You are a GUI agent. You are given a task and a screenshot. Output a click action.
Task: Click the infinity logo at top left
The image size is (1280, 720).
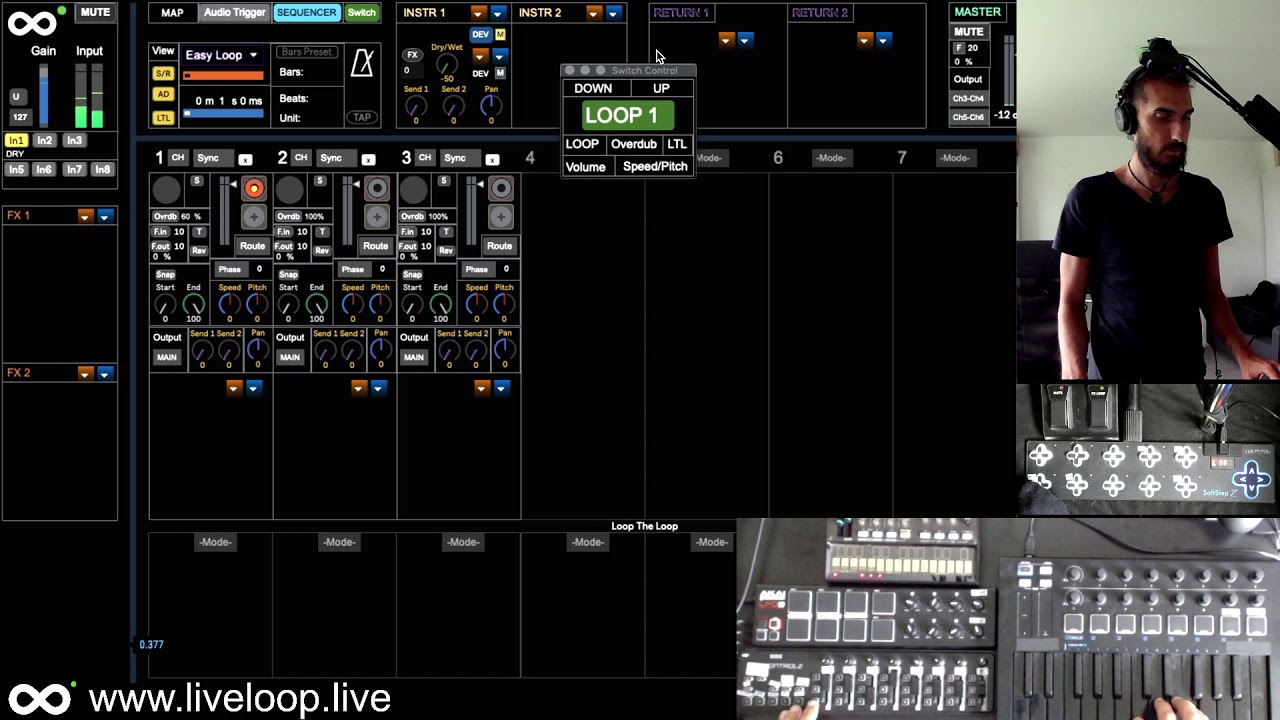coord(32,22)
